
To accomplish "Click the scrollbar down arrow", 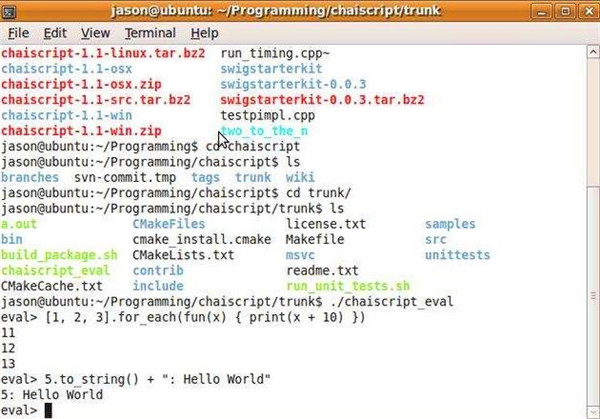I will [593, 412].
